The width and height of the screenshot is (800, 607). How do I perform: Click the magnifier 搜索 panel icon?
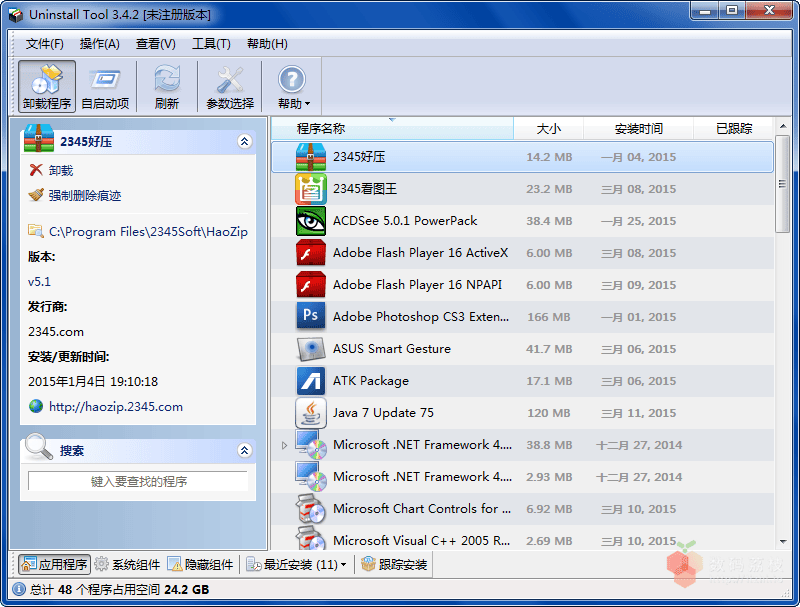[39, 447]
